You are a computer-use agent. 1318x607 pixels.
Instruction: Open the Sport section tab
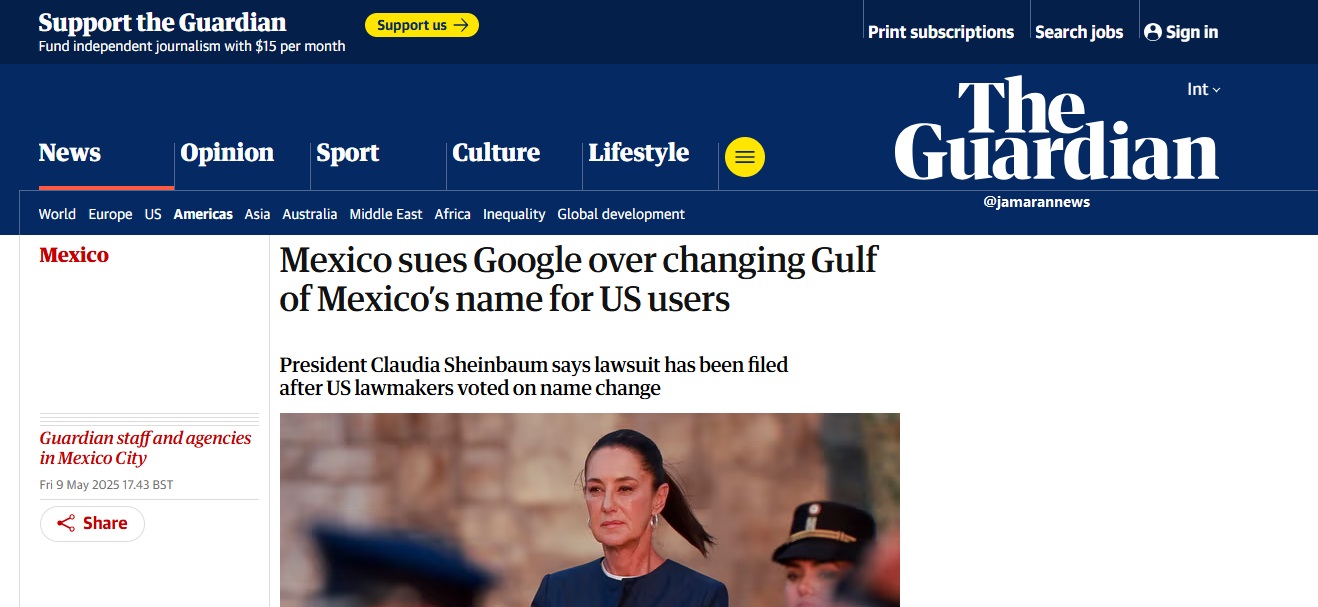(x=347, y=153)
